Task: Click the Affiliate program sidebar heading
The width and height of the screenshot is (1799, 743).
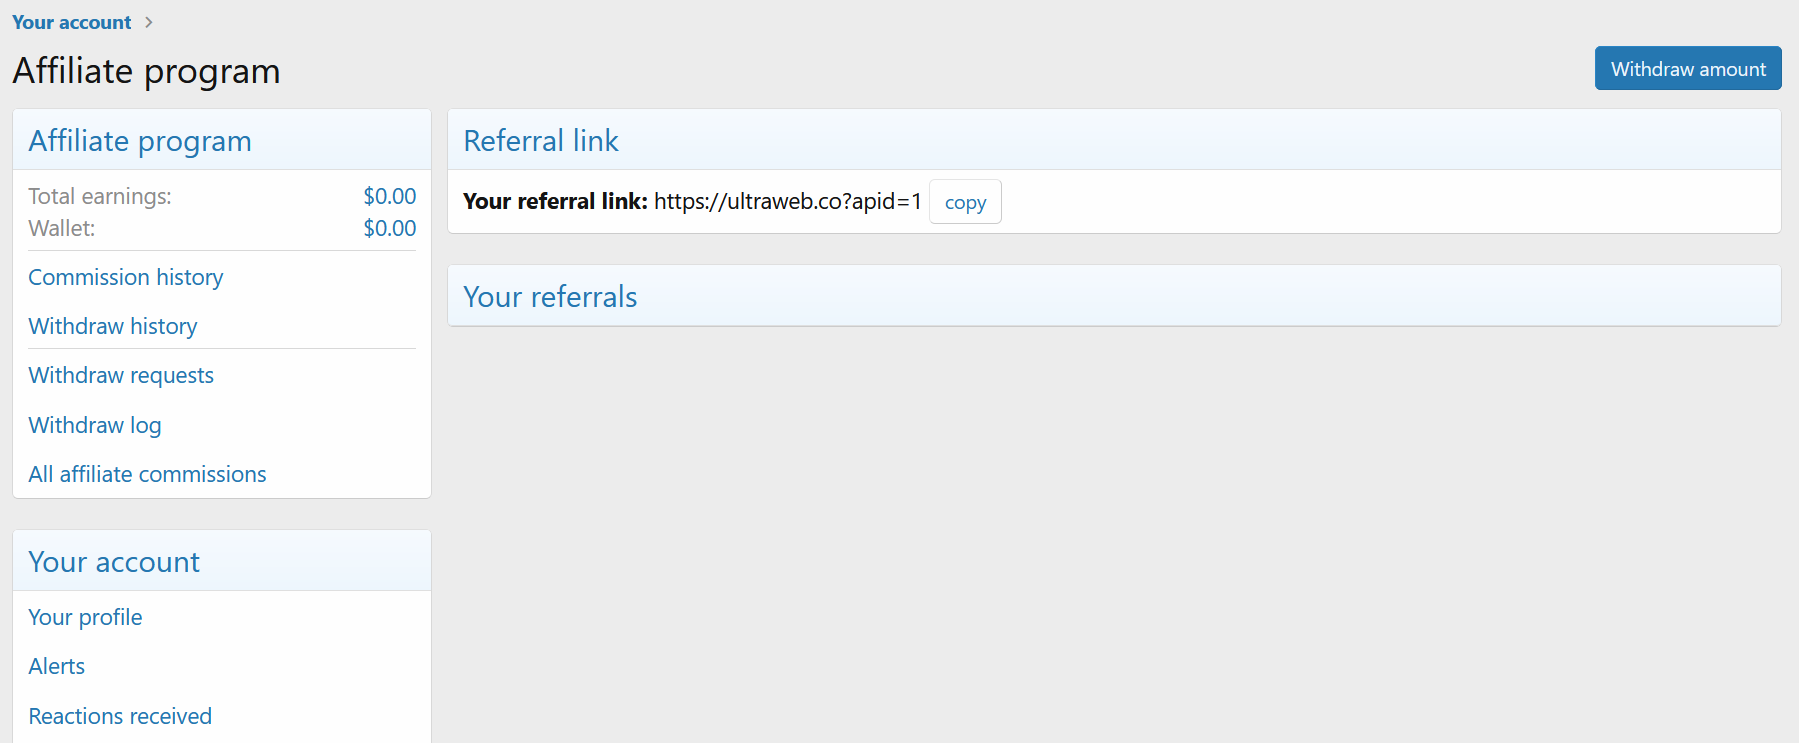Action: (x=140, y=141)
